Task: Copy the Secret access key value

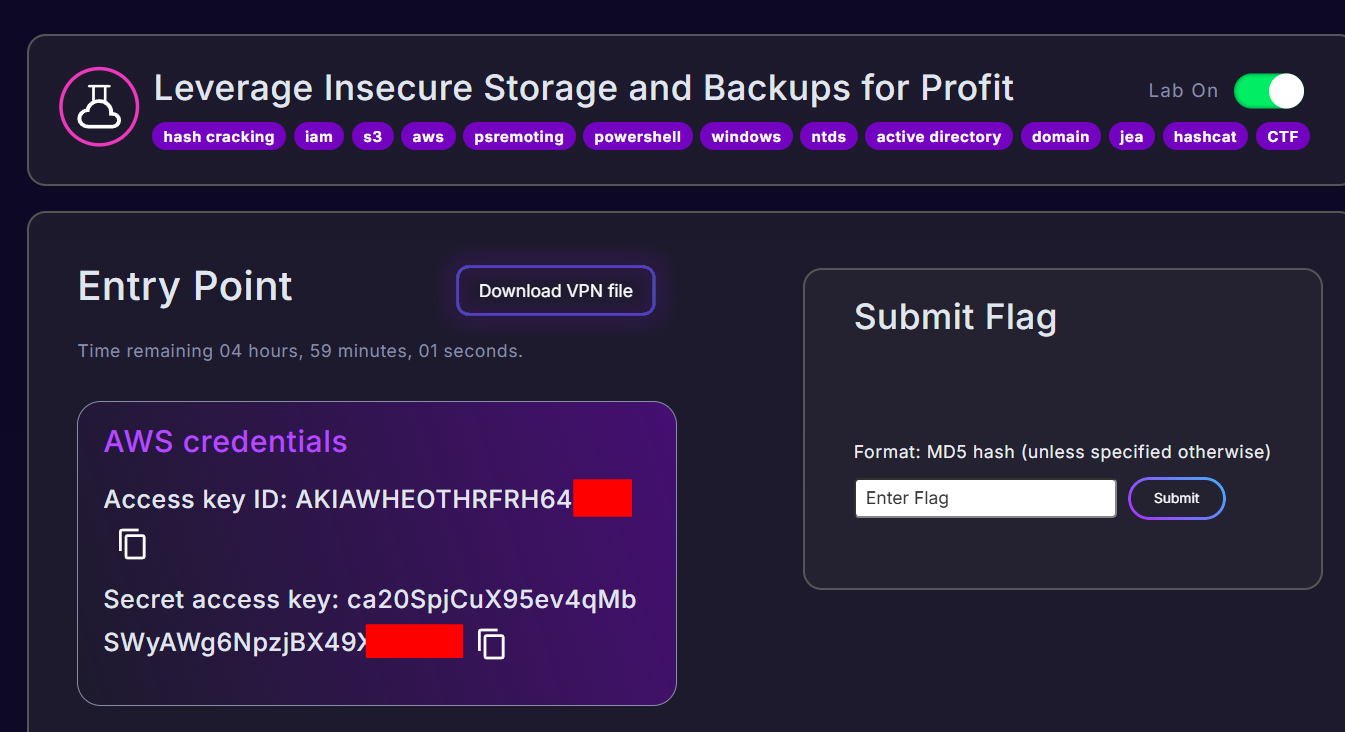Action: pyautogui.click(x=491, y=644)
